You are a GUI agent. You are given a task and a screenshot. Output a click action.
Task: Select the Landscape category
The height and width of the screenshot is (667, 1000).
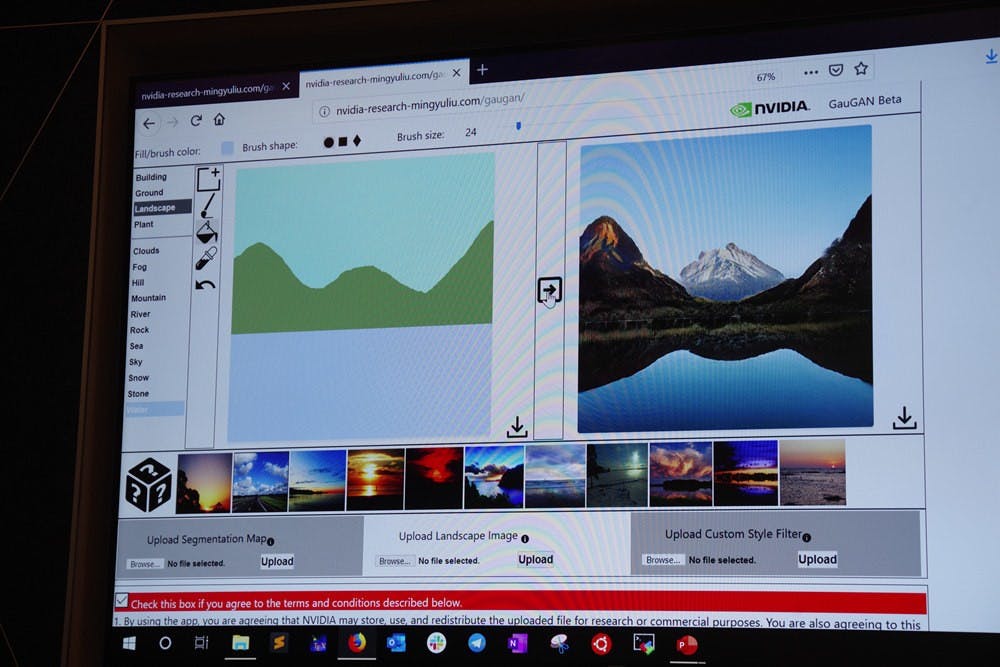tap(162, 208)
